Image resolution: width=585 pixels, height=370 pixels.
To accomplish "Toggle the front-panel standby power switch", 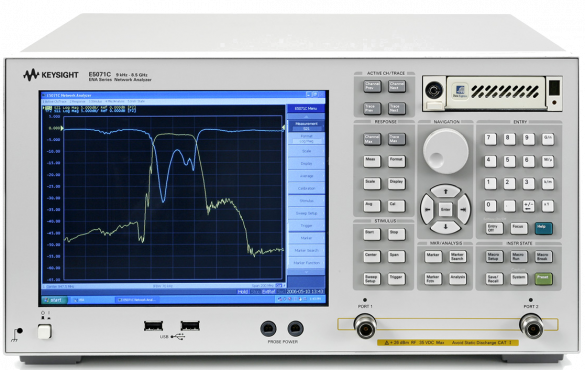I will [x=44, y=332].
